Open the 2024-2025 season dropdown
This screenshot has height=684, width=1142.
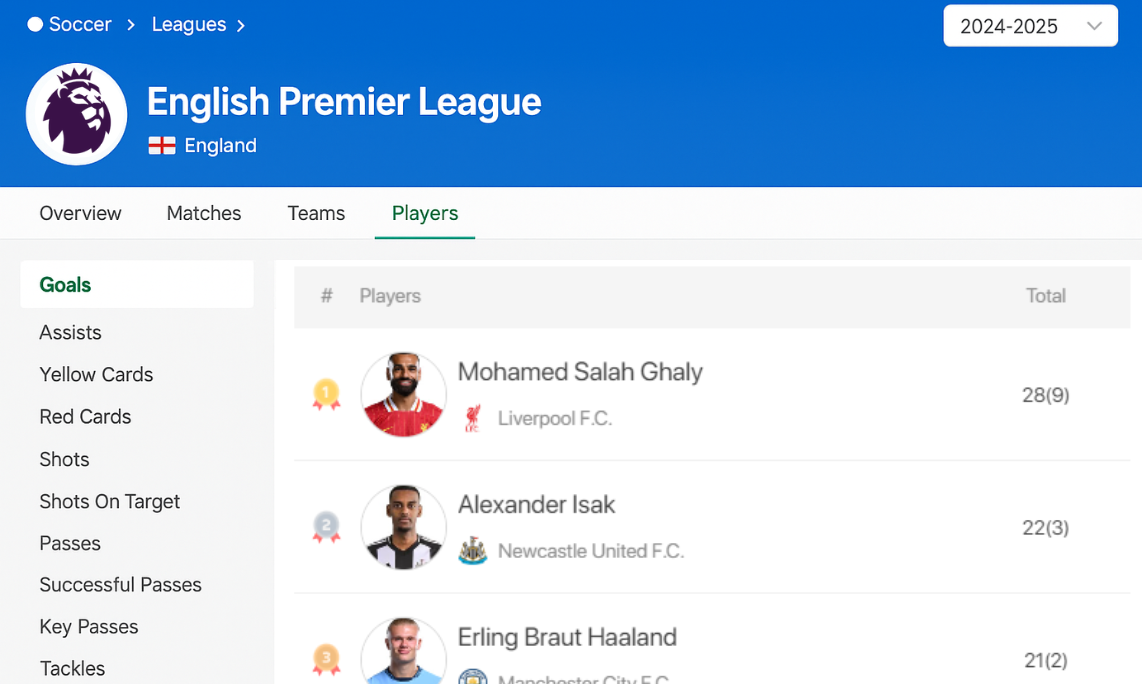pos(1030,26)
